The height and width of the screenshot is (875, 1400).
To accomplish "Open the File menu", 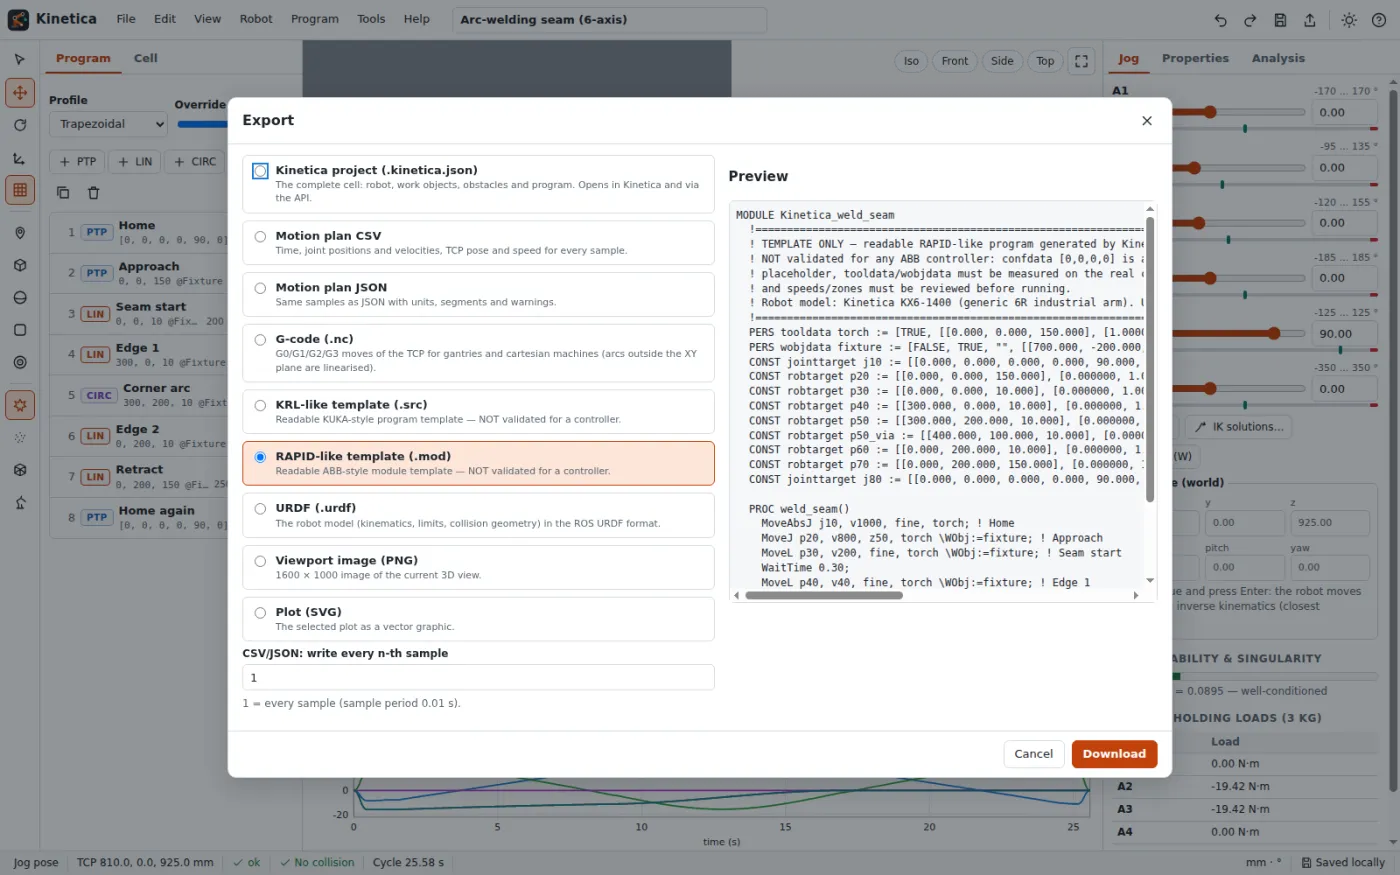I will point(126,19).
